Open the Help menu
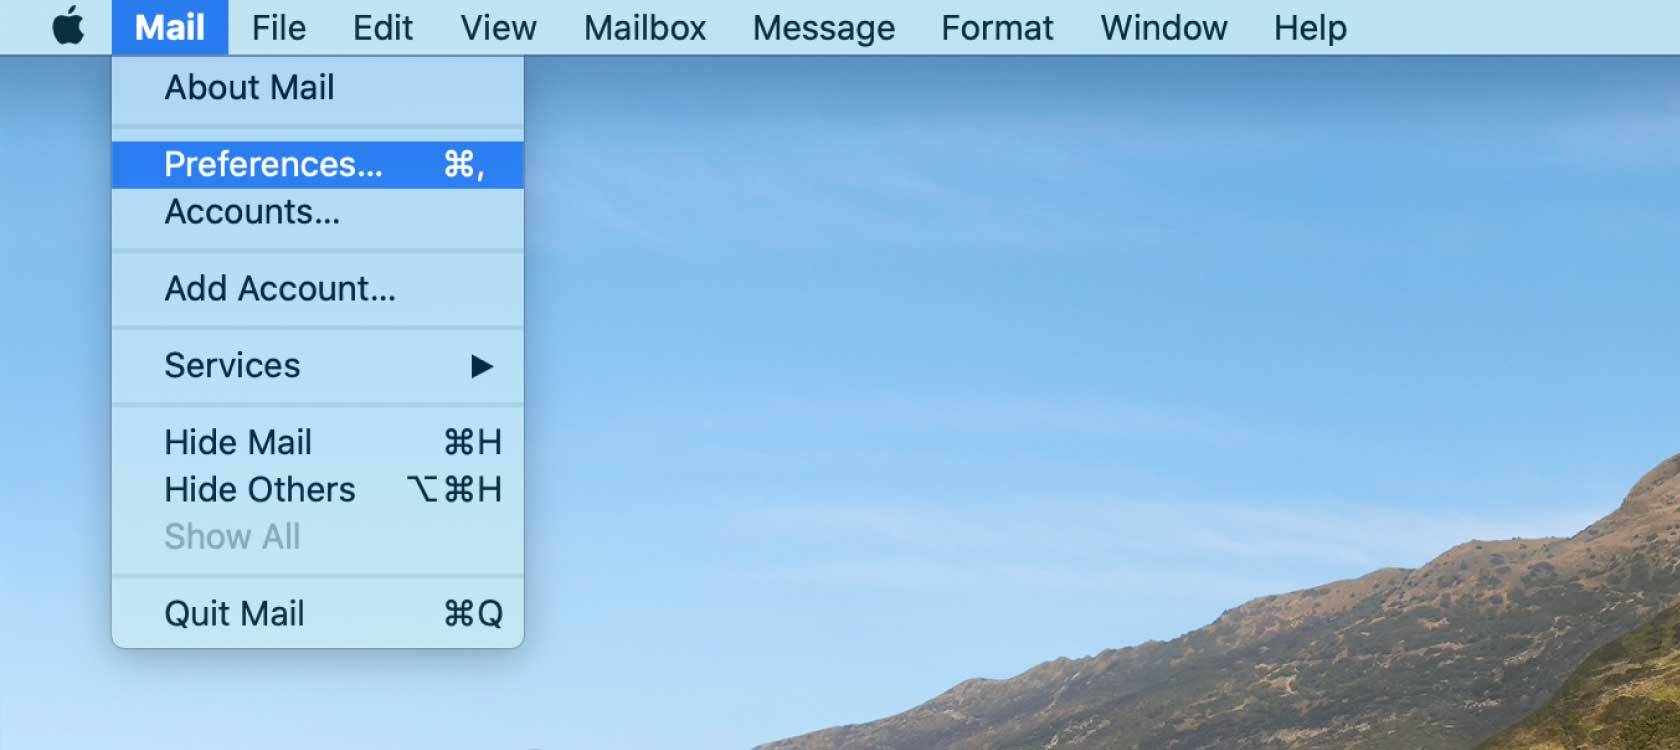Image resolution: width=1680 pixels, height=750 pixels. click(1310, 27)
